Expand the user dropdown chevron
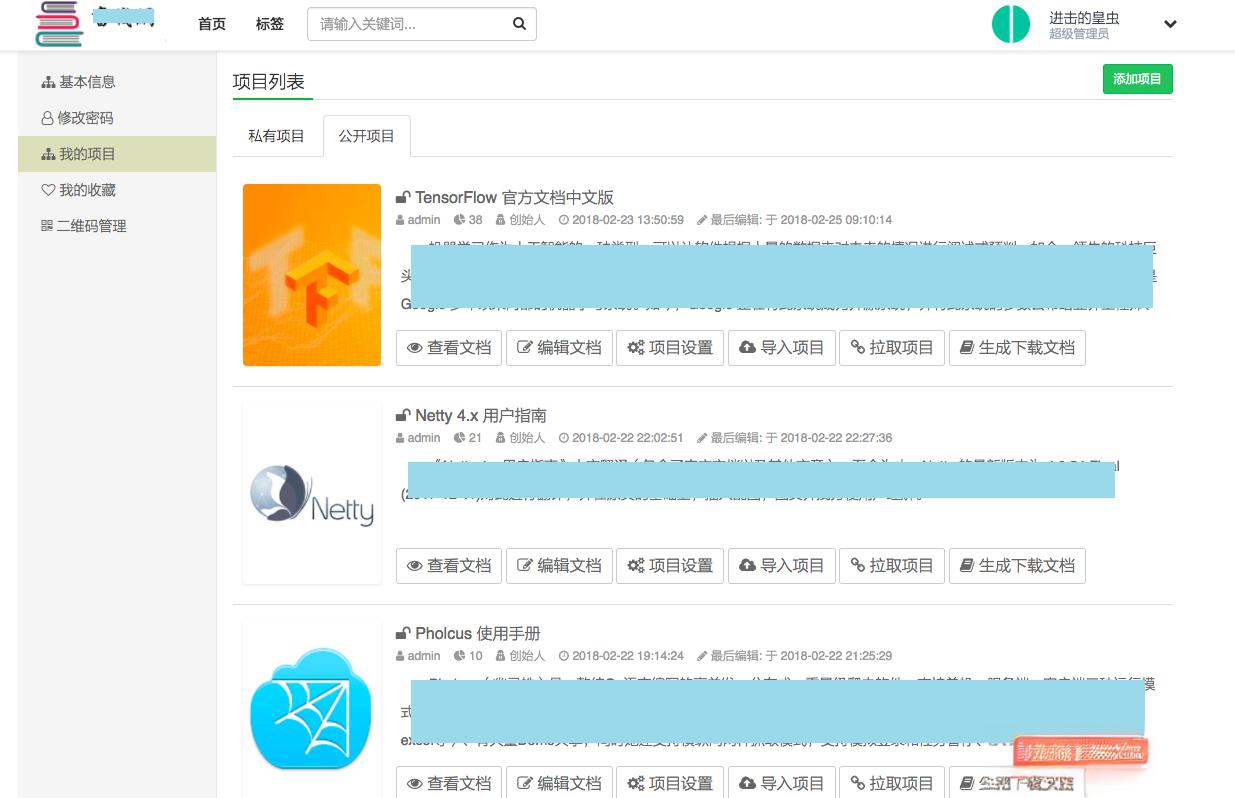The height and width of the screenshot is (798, 1235). pyautogui.click(x=1170, y=24)
